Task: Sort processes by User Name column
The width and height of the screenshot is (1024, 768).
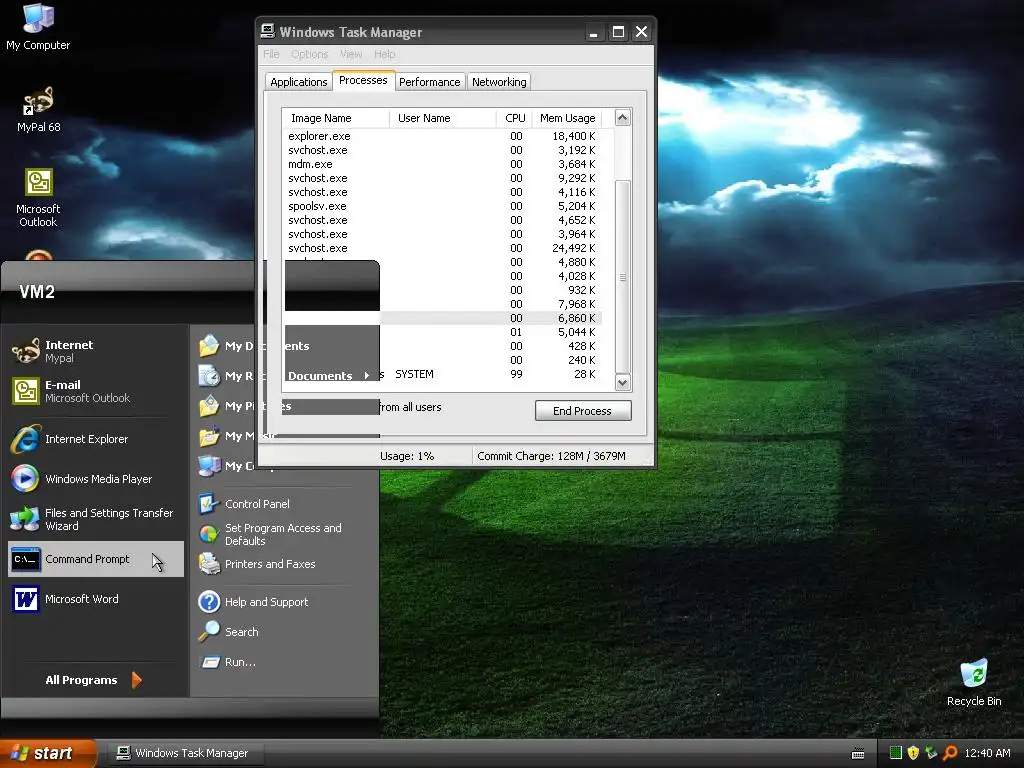Action: pos(443,118)
